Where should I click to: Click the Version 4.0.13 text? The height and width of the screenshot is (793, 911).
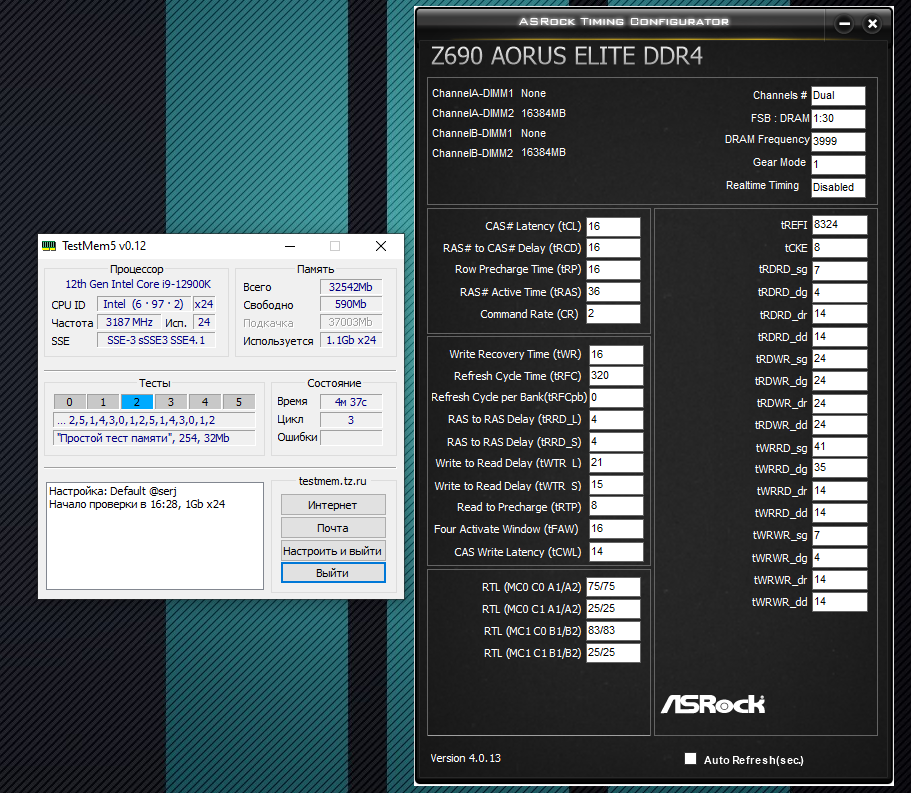point(465,758)
